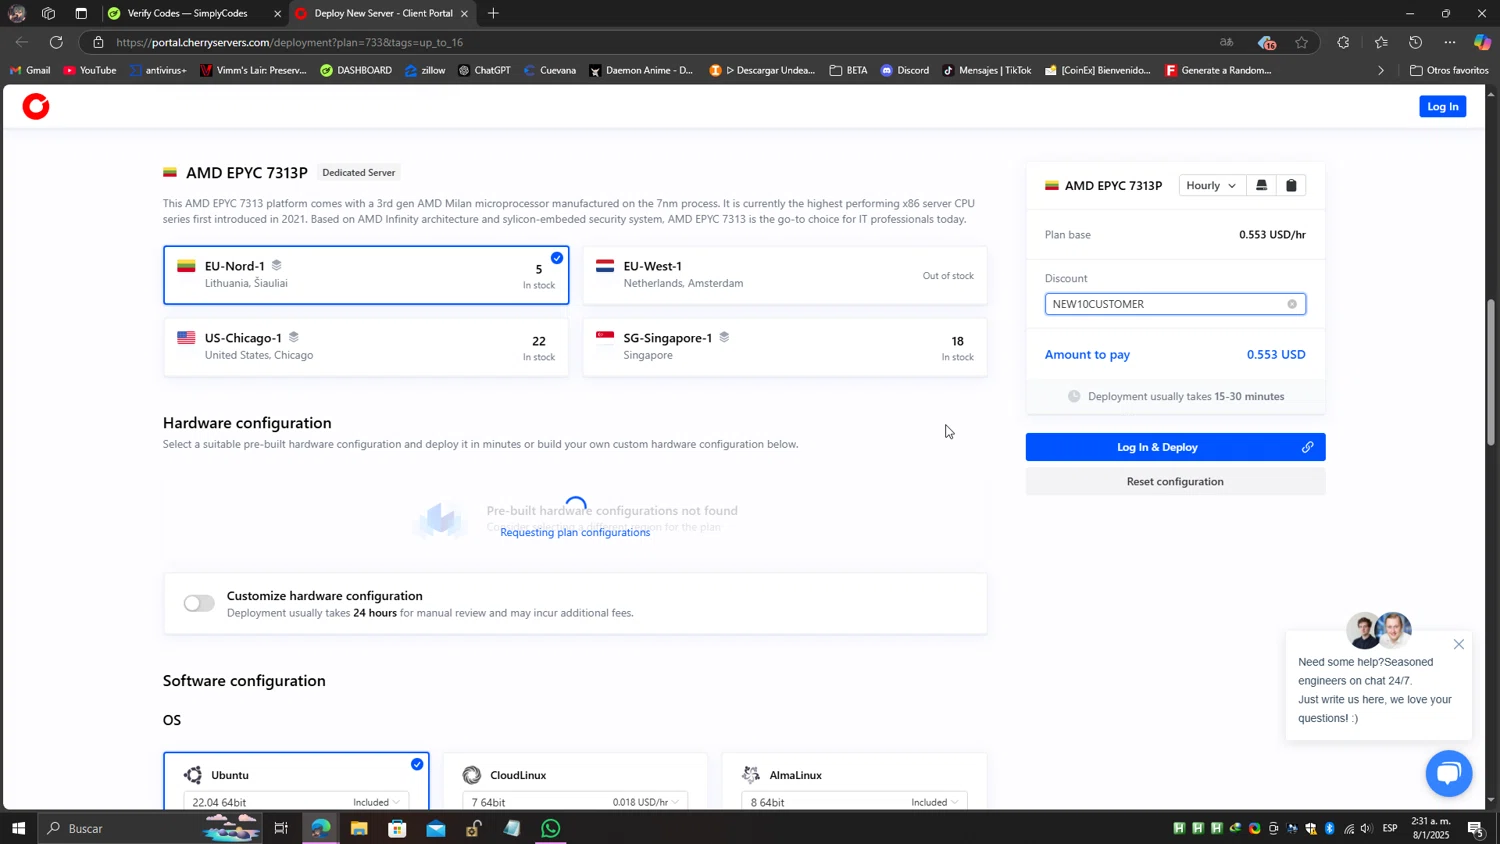The image size is (1500, 844).
Task: Open browser extensions icon
Action: click(x=1343, y=42)
